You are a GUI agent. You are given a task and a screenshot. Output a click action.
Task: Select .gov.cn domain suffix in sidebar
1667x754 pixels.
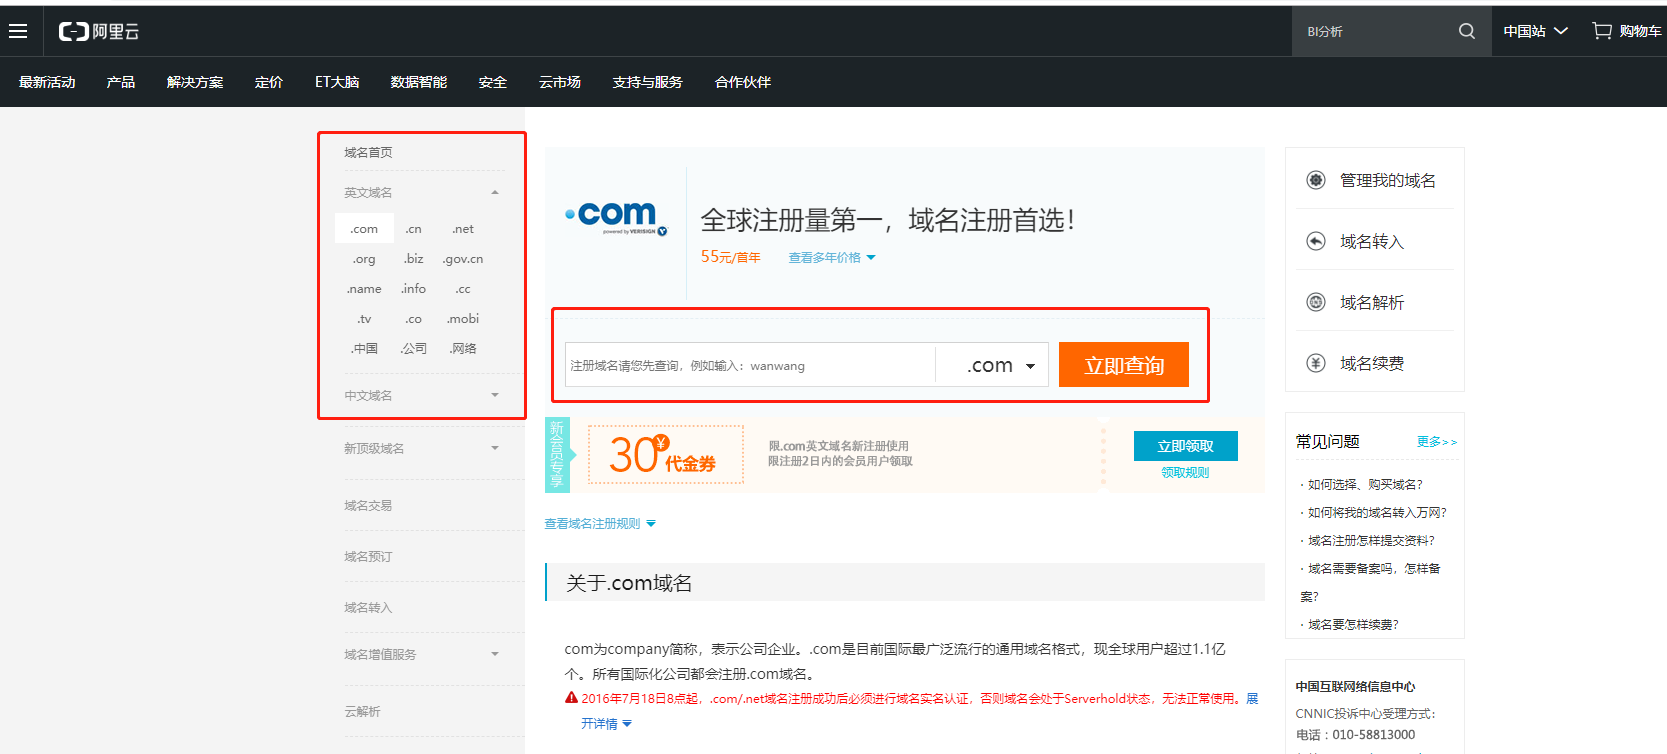pyautogui.click(x=463, y=259)
